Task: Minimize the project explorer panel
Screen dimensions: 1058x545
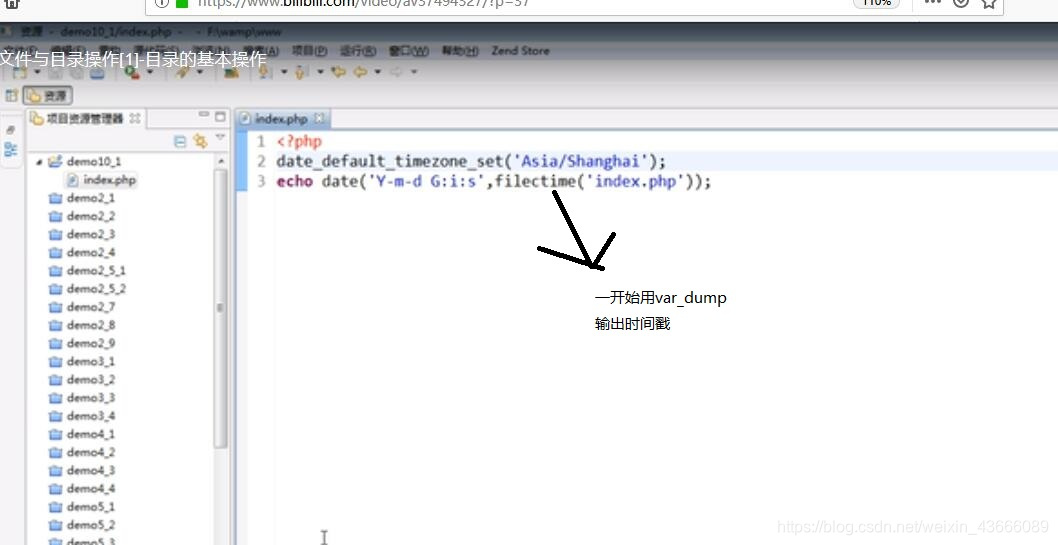Action: 203,115
